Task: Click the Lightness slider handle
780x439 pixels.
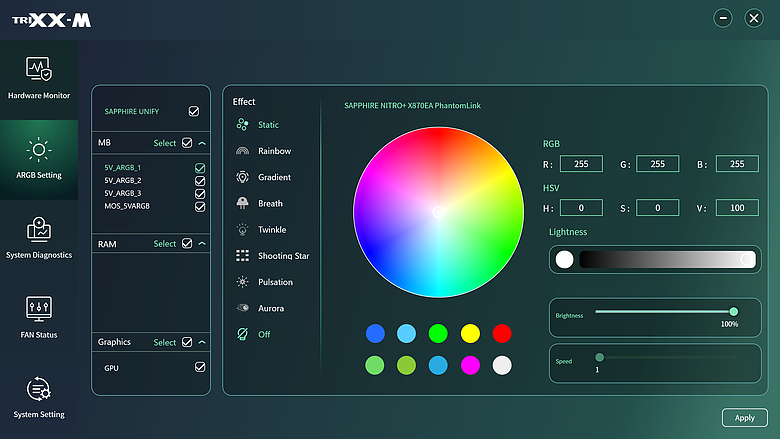Action: tap(746, 259)
